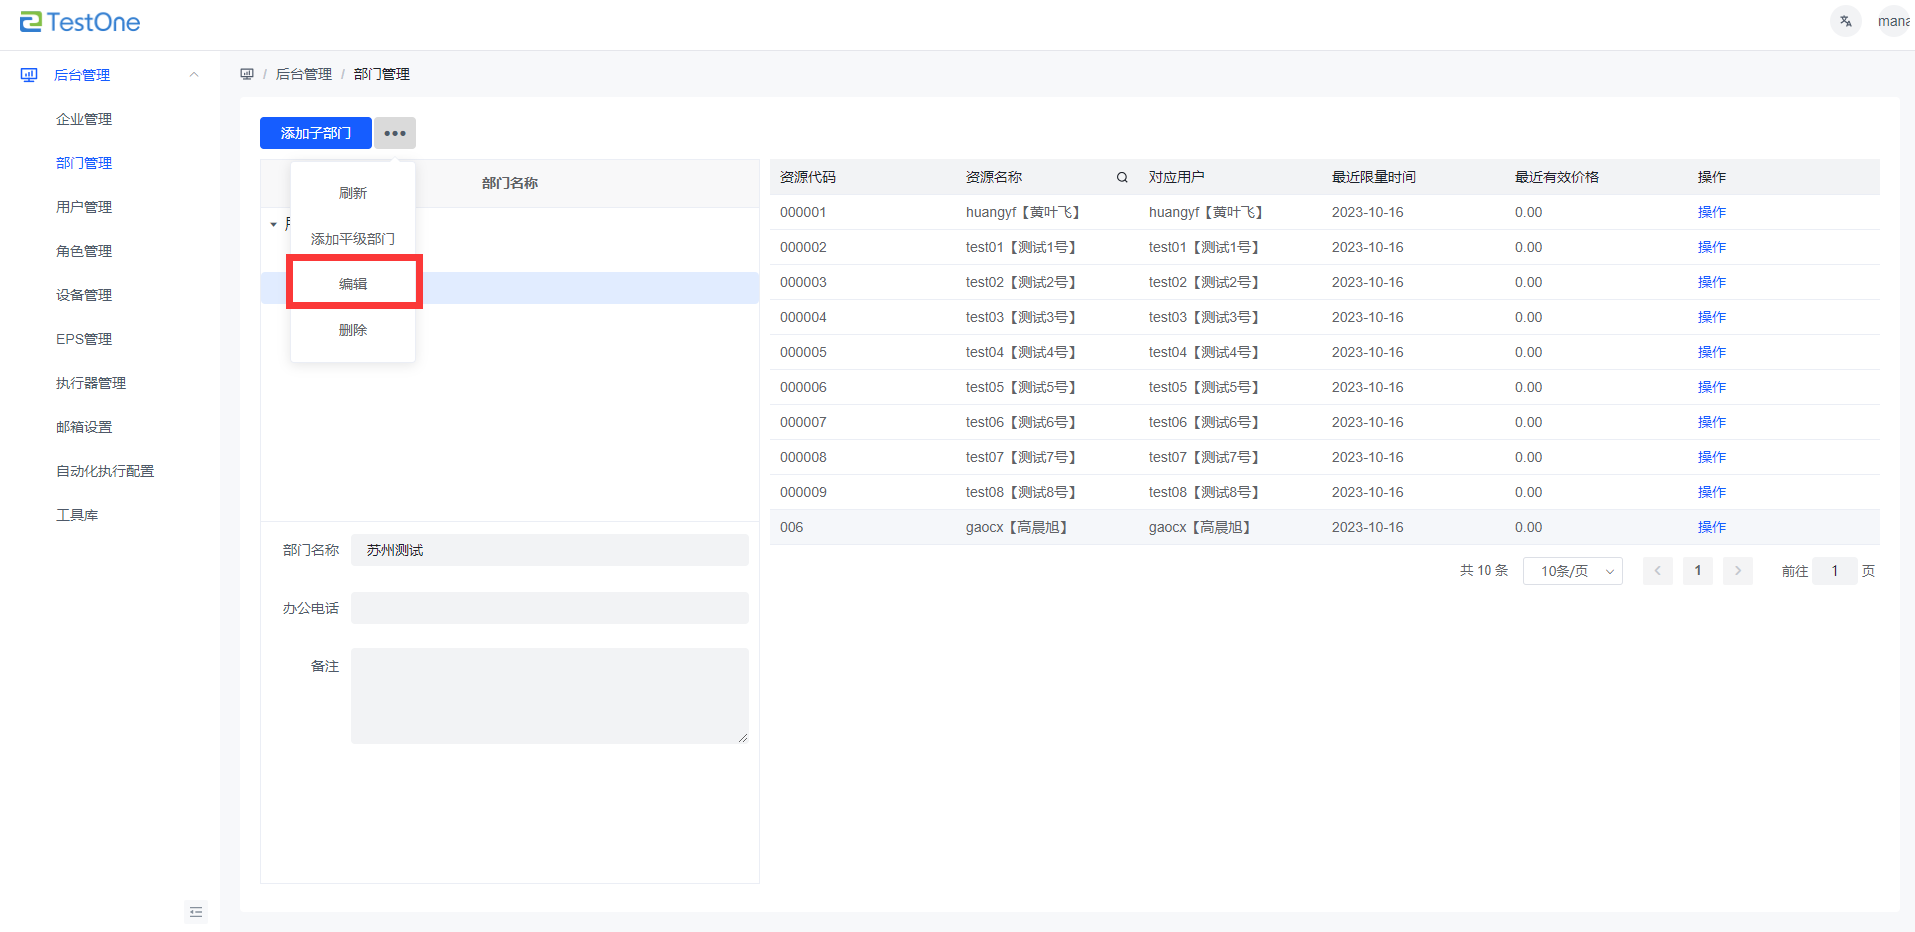Click the language translation icon
This screenshot has width=1915, height=932.
(x=1845, y=21)
